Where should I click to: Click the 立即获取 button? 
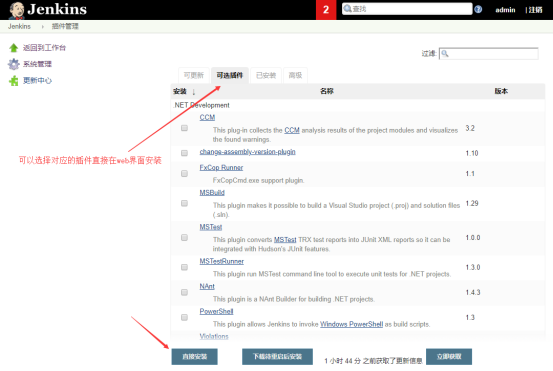point(449,357)
